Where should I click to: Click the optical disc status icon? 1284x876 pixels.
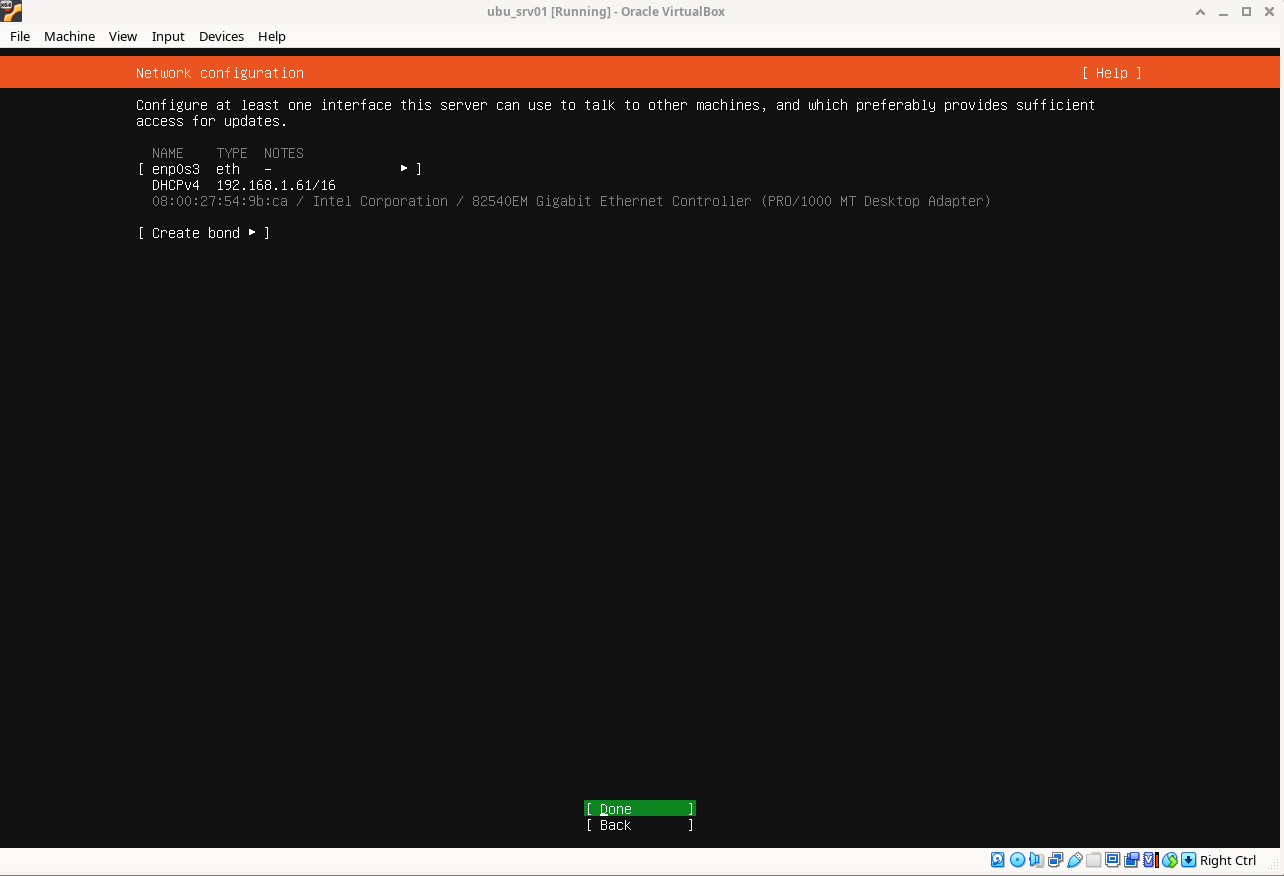coord(1017,860)
